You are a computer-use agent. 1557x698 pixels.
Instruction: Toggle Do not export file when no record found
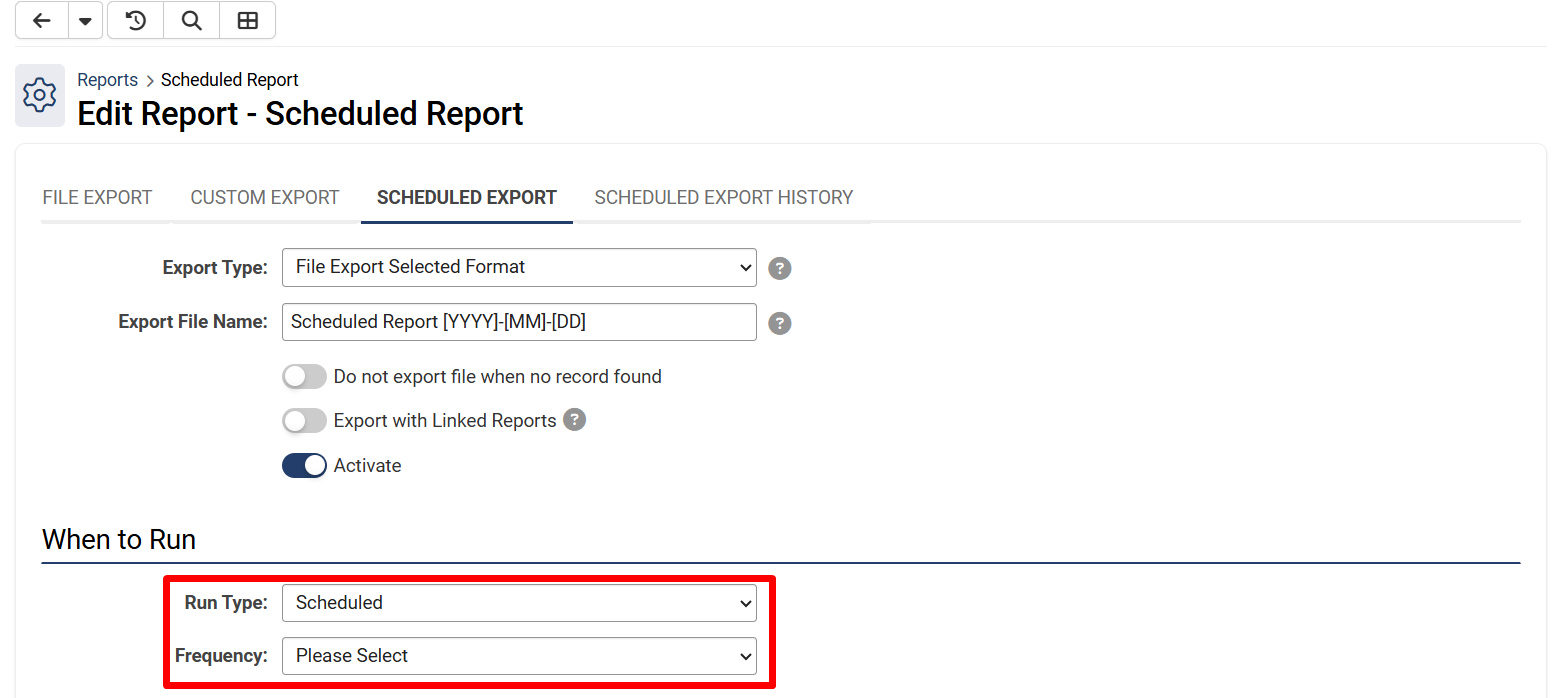(x=304, y=377)
